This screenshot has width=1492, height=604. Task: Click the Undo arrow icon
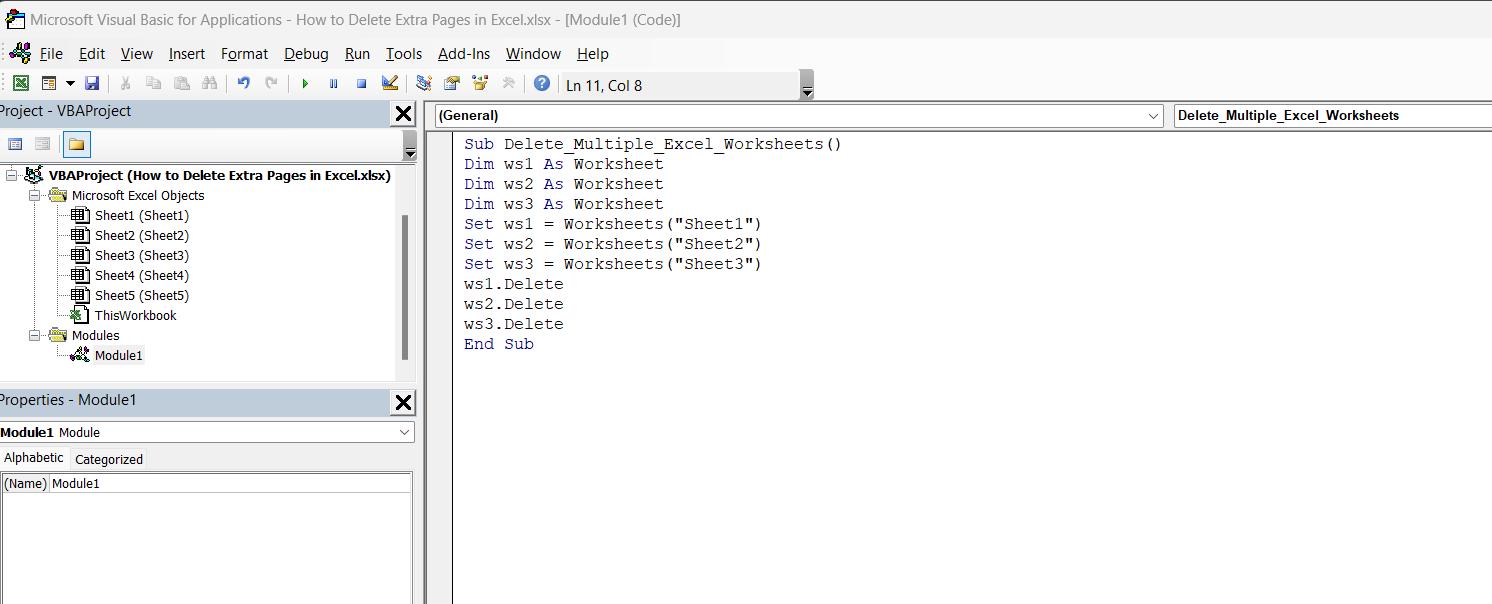click(x=243, y=84)
